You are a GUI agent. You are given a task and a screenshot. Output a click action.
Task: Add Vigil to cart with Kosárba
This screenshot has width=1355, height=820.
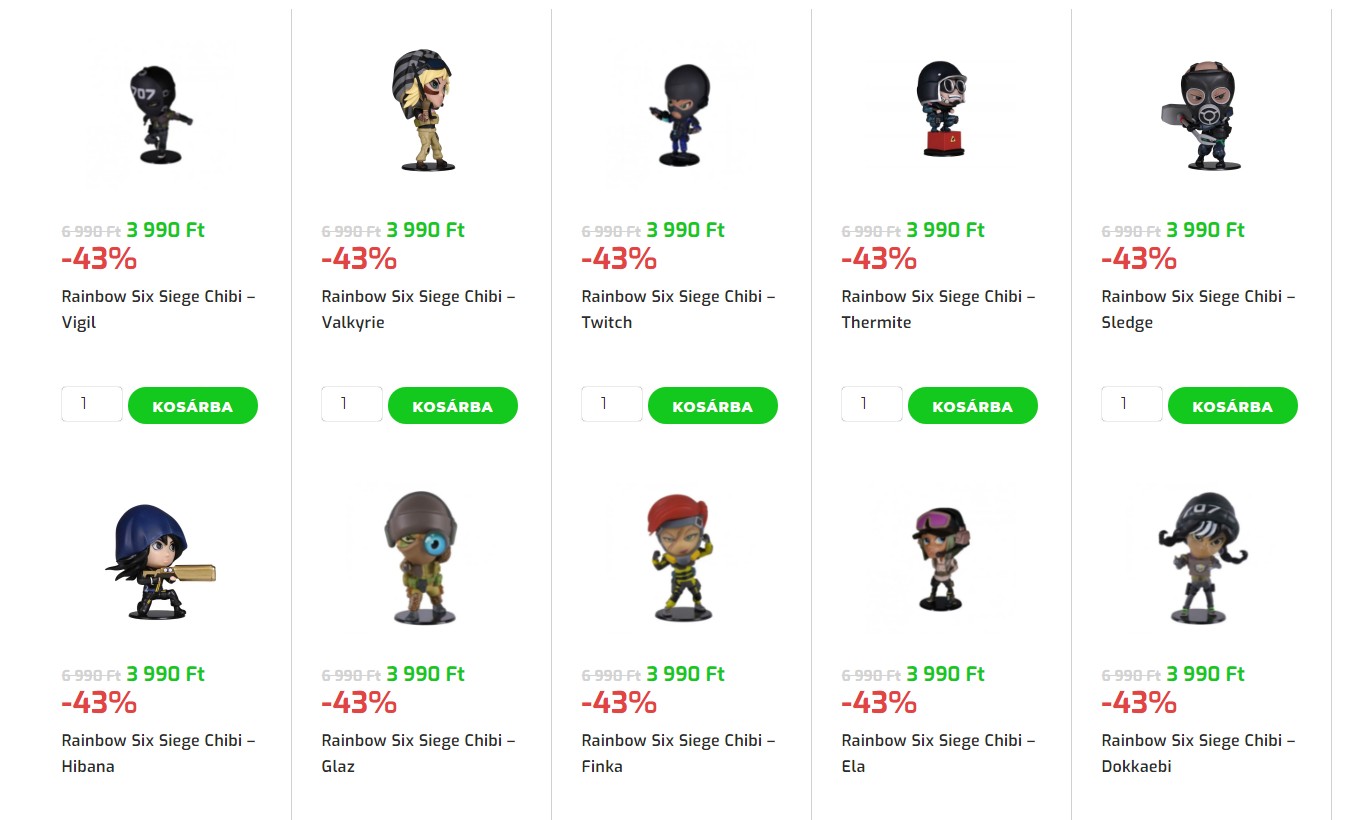click(193, 406)
